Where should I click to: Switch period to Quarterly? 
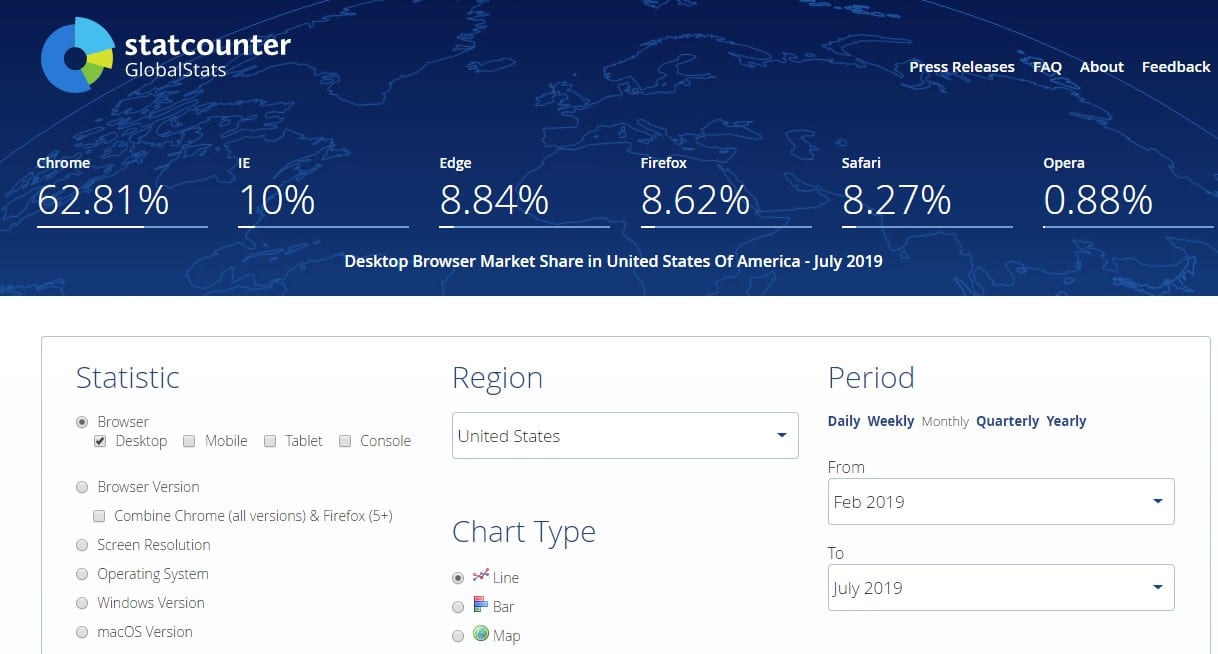click(x=1008, y=421)
